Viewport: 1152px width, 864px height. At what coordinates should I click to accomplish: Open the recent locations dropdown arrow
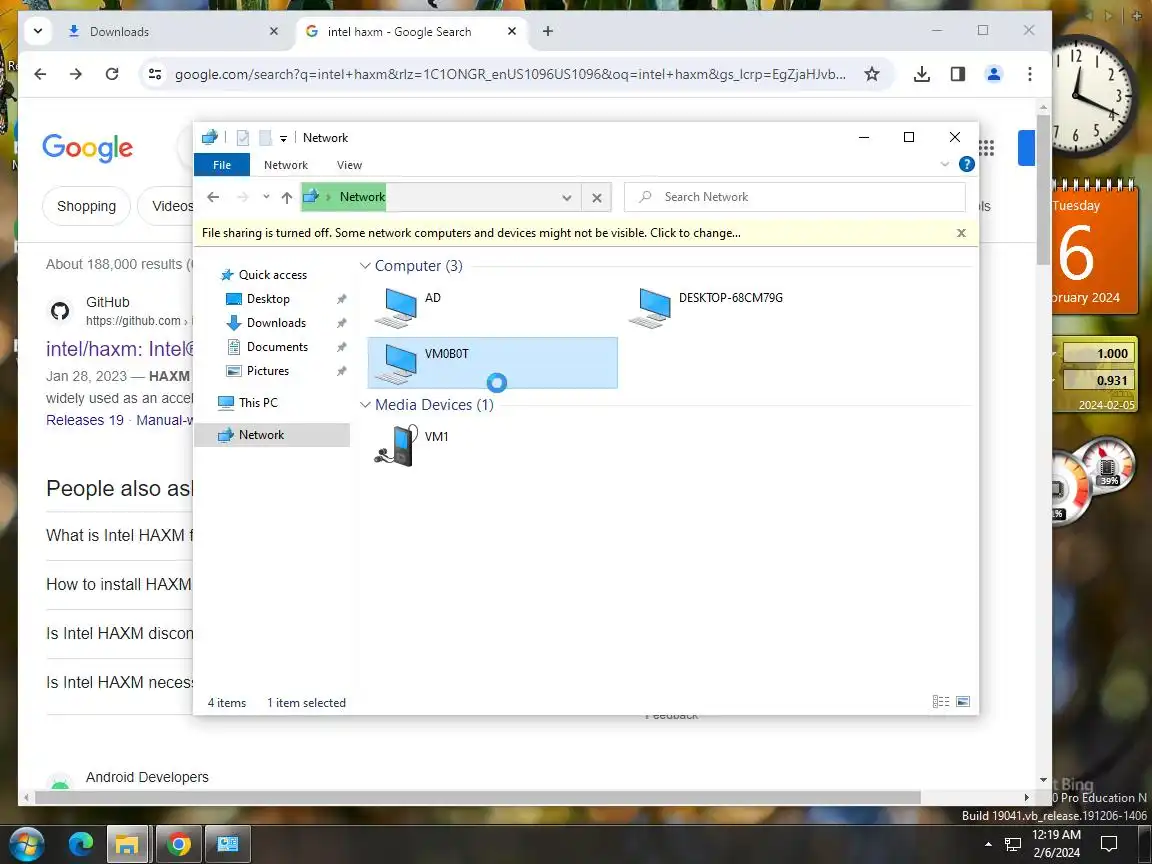[x=266, y=197]
